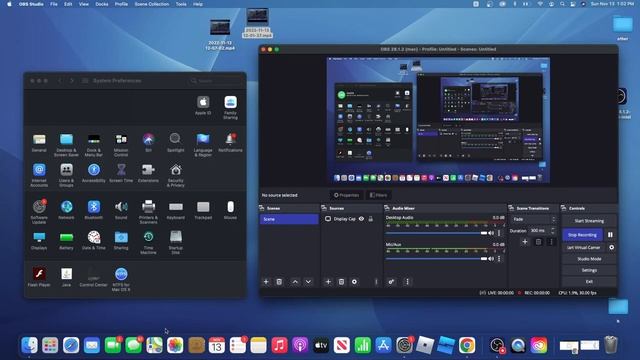Screen dimensions: 640x360
Task: Select the Display Capture source row
Action: [352, 219]
